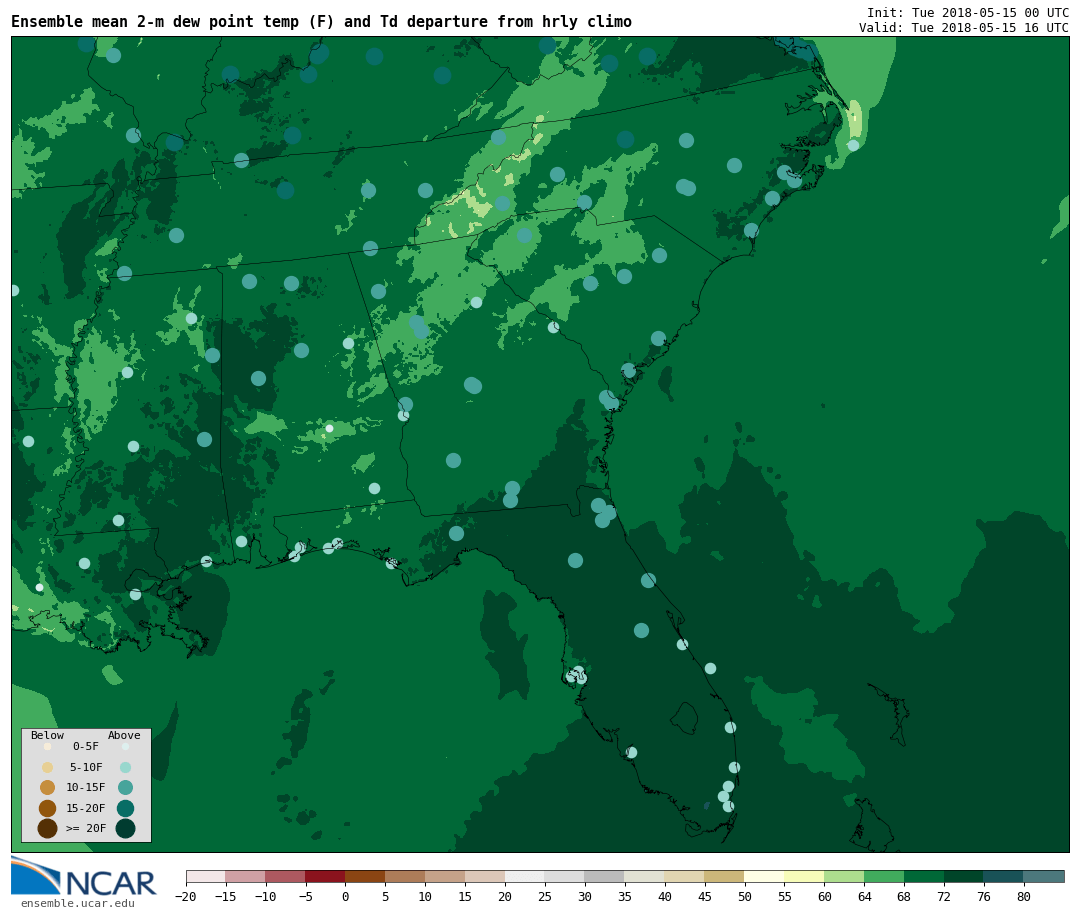This screenshot has height=915, width=1080.
Task: Click the '-20' colorbar tick label
Action: pos(186,896)
